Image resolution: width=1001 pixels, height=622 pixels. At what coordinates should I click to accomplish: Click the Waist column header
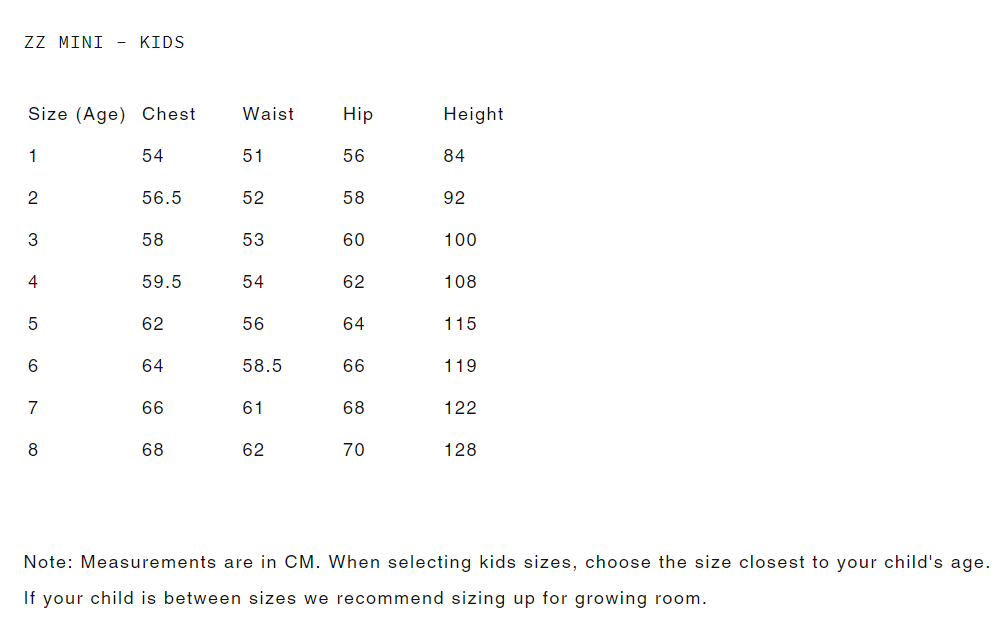click(x=268, y=114)
